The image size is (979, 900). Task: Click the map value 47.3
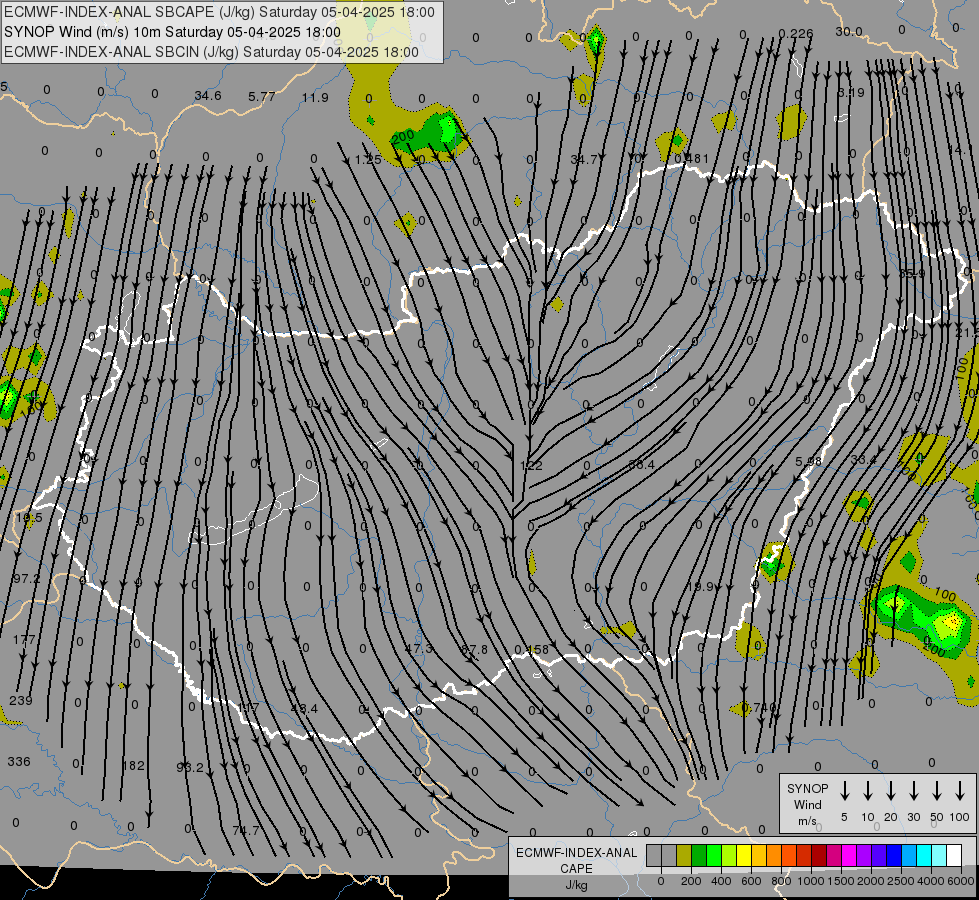[x=418, y=648]
